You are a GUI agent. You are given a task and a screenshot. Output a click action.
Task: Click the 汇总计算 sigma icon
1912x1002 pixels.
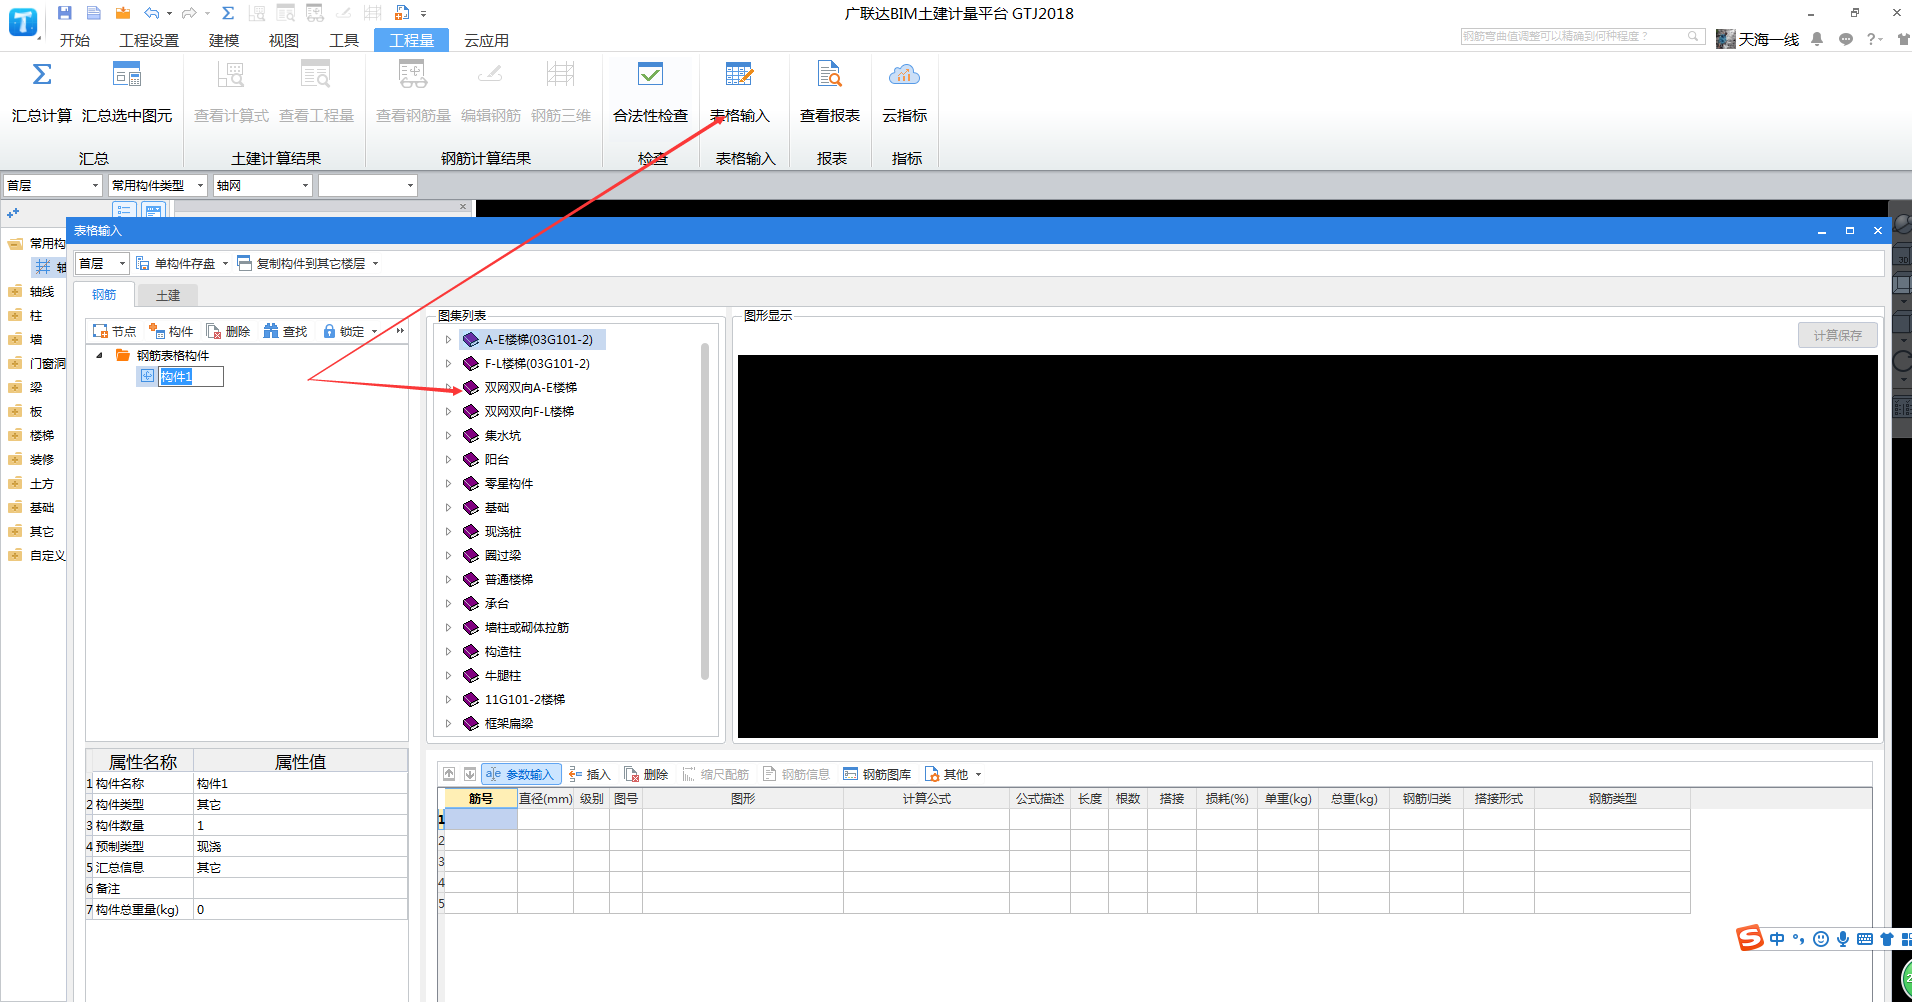(x=42, y=75)
